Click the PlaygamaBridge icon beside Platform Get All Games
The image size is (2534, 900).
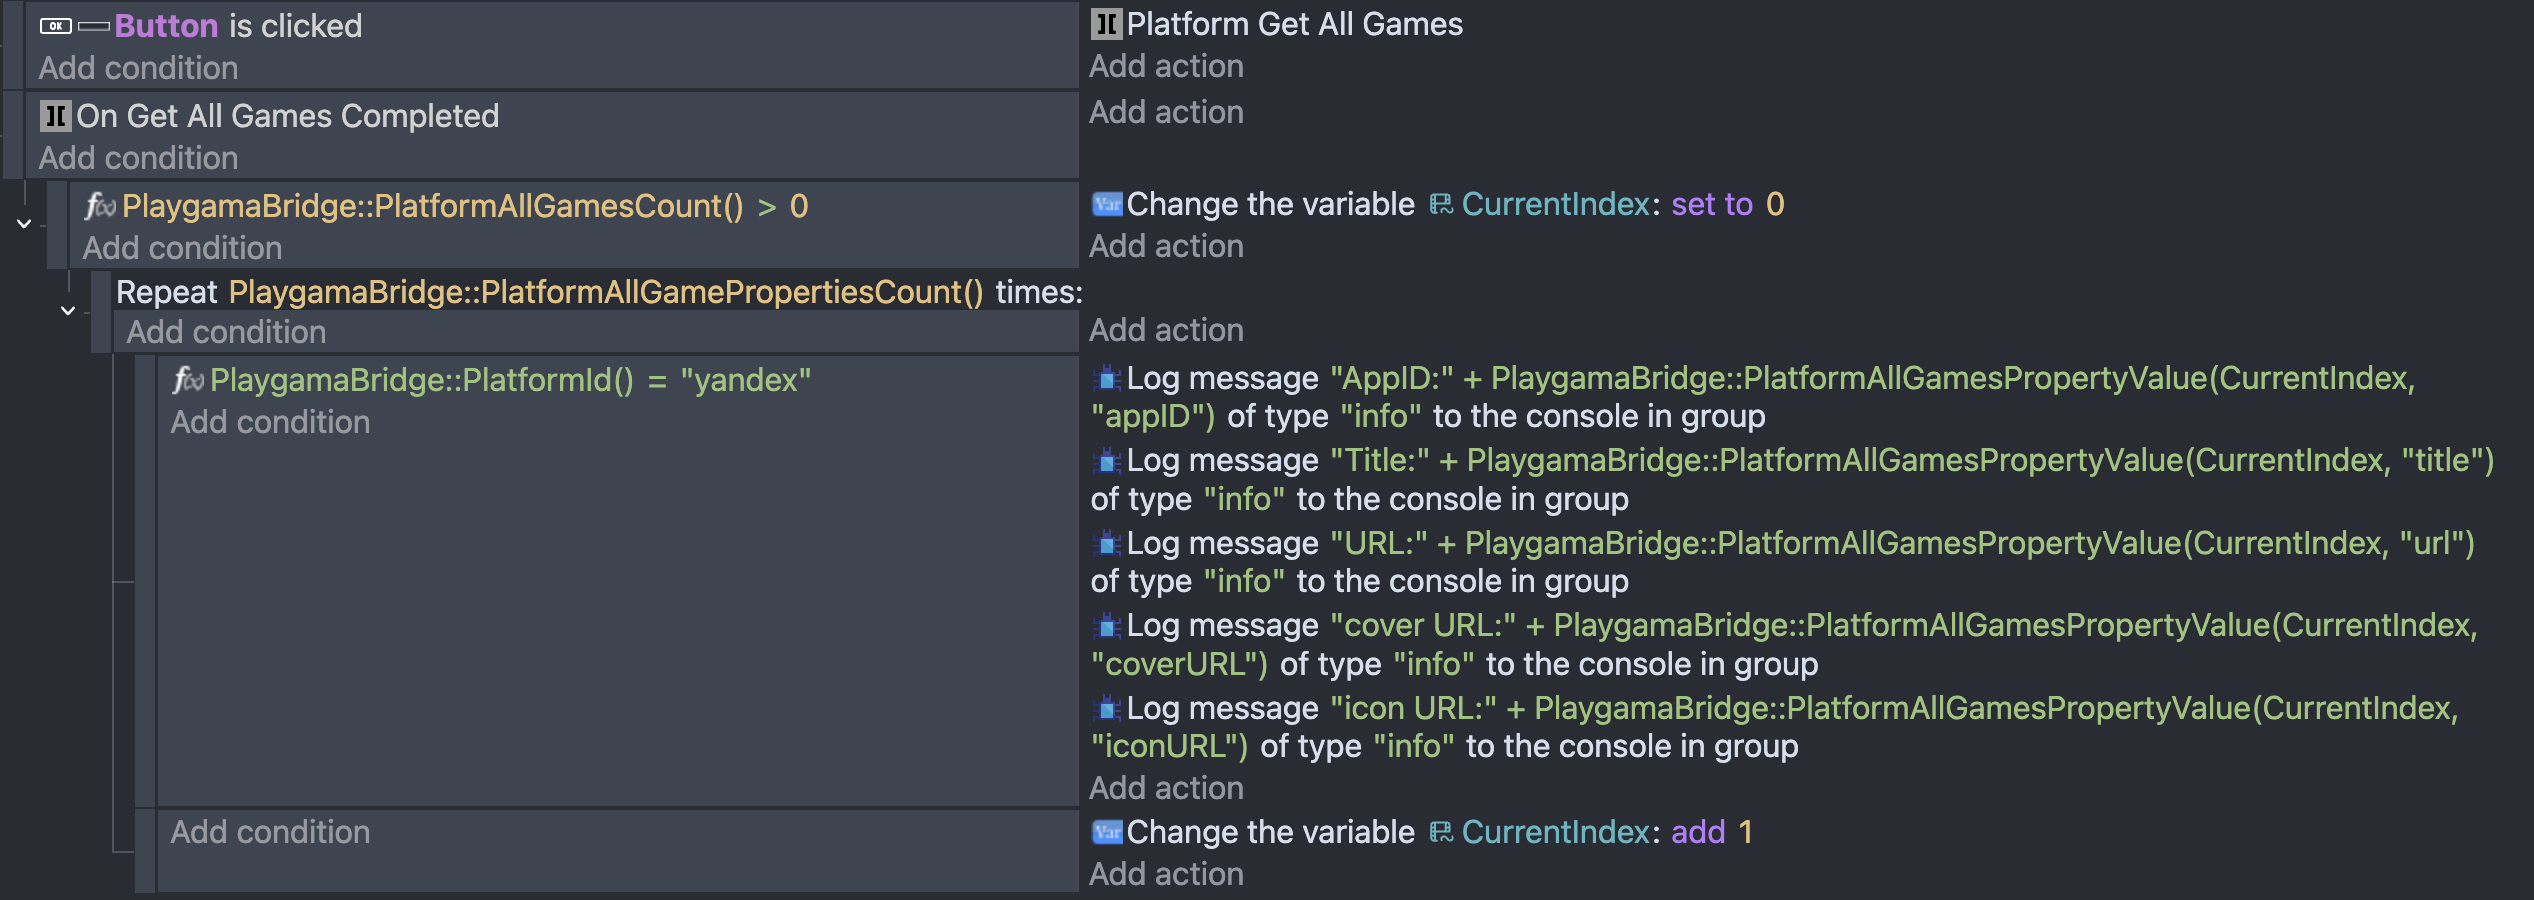1105,24
